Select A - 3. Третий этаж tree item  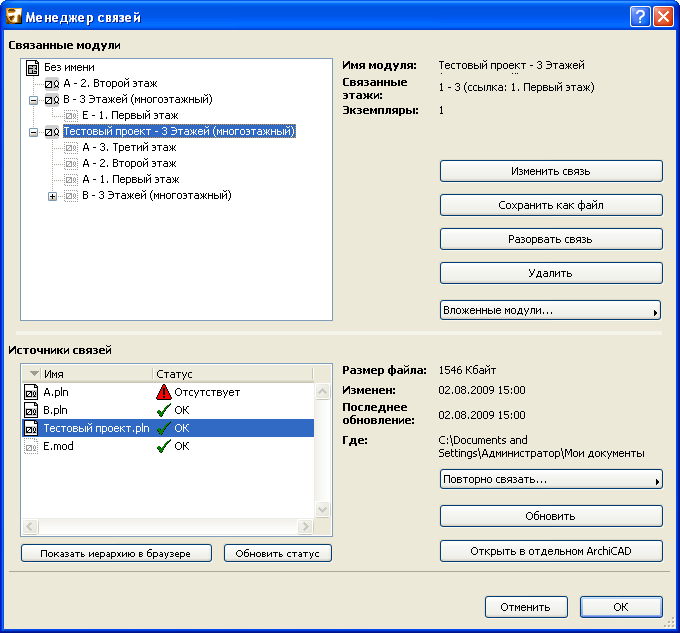[x=129, y=148]
